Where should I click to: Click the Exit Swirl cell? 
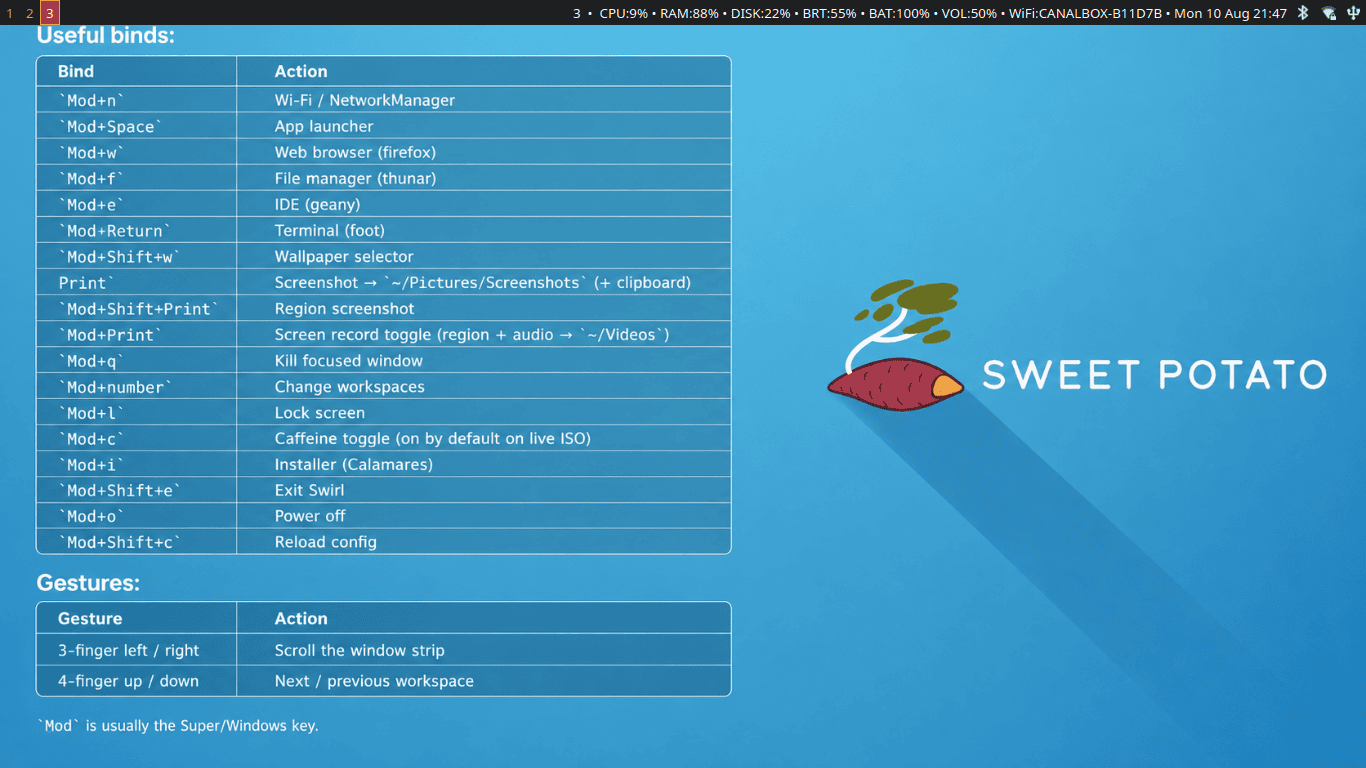[483, 490]
